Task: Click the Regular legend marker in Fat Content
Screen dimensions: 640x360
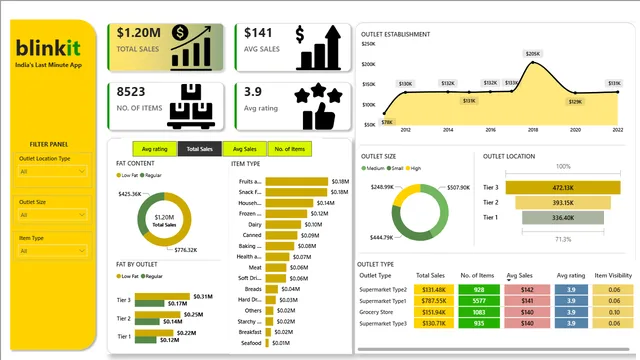Action: coord(142,175)
